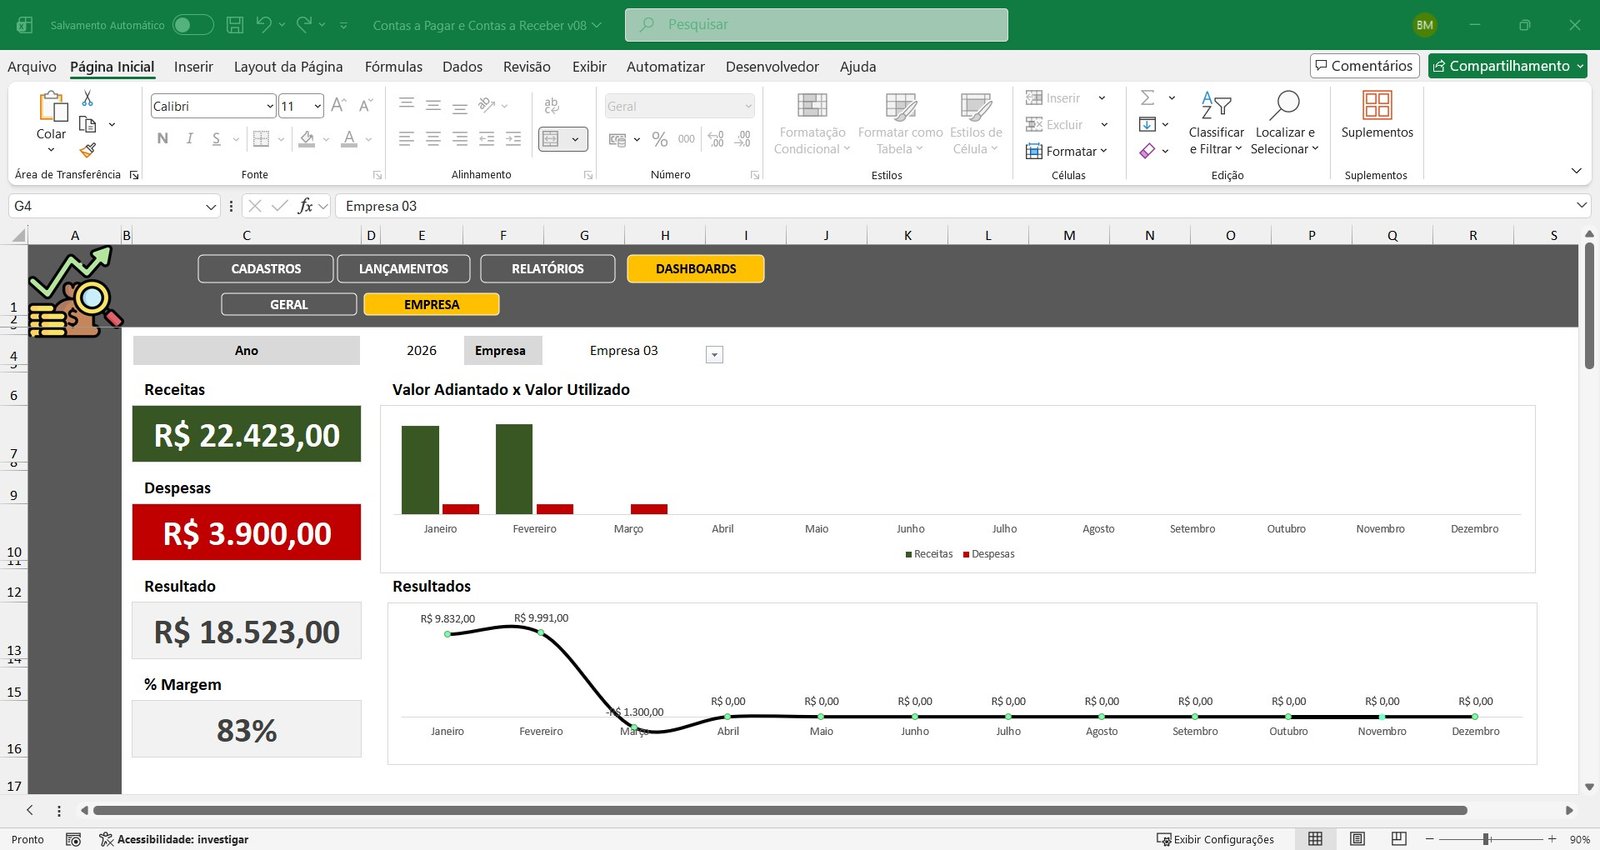Select the GERAL dashboard button
This screenshot has width=1600, height=850.
pyautogui.click(x=289, y=305)
